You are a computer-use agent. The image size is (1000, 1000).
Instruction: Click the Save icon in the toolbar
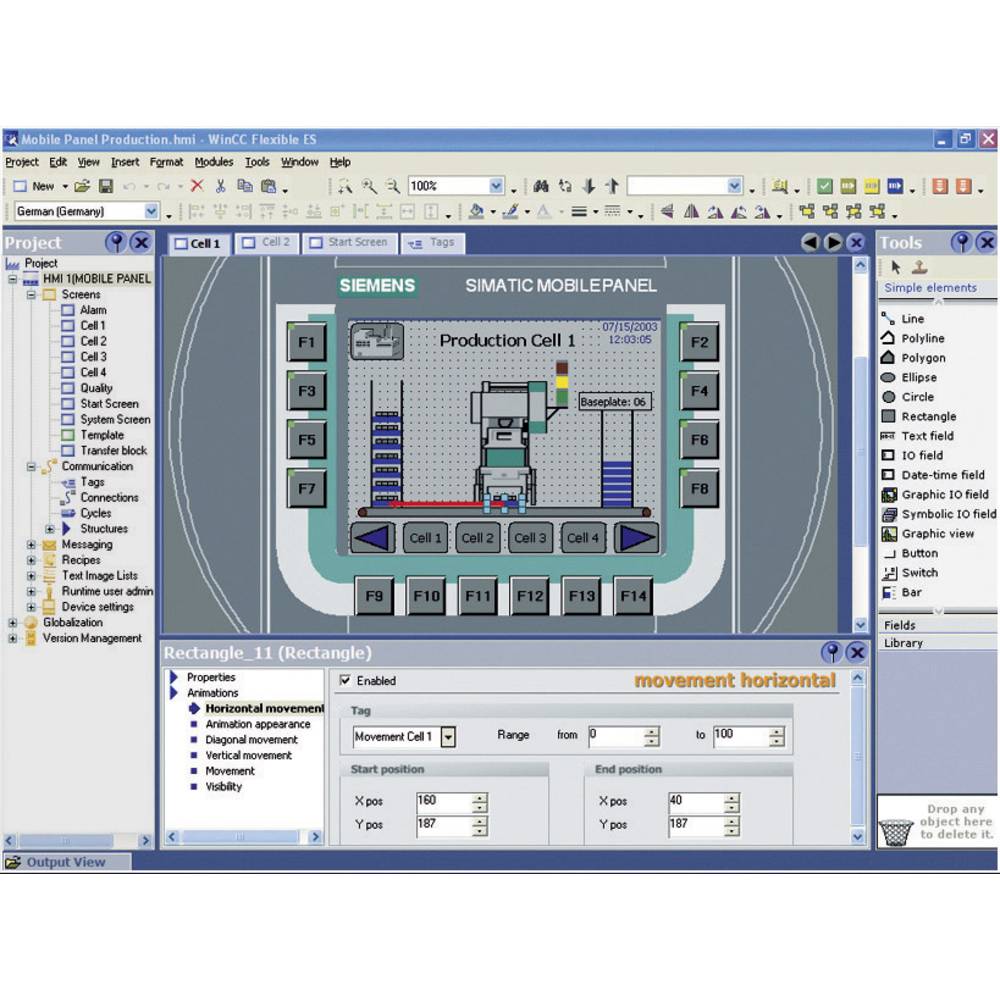coord(105,186)
